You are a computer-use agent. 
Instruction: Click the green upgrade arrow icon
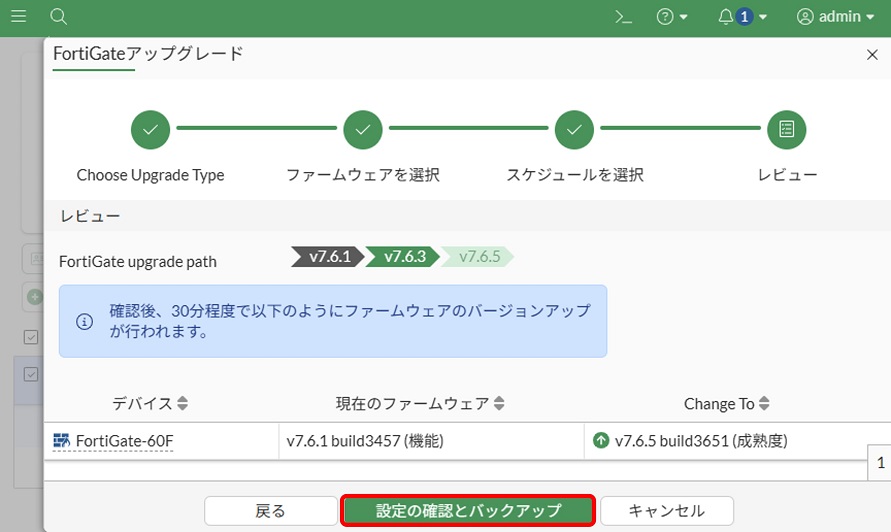601,440
